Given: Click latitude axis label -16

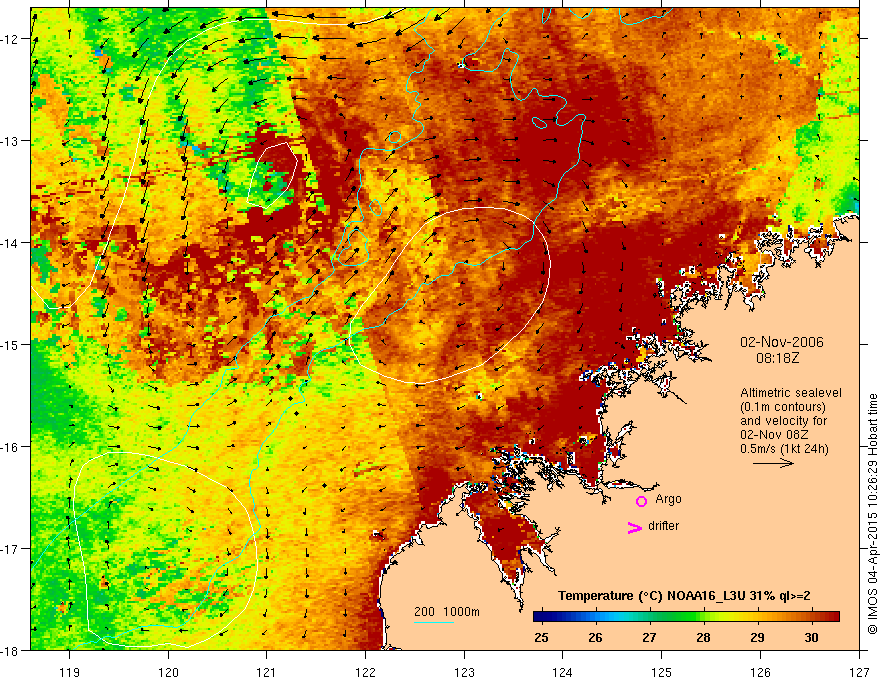Looking at the screenshot, I should (10, 447).
